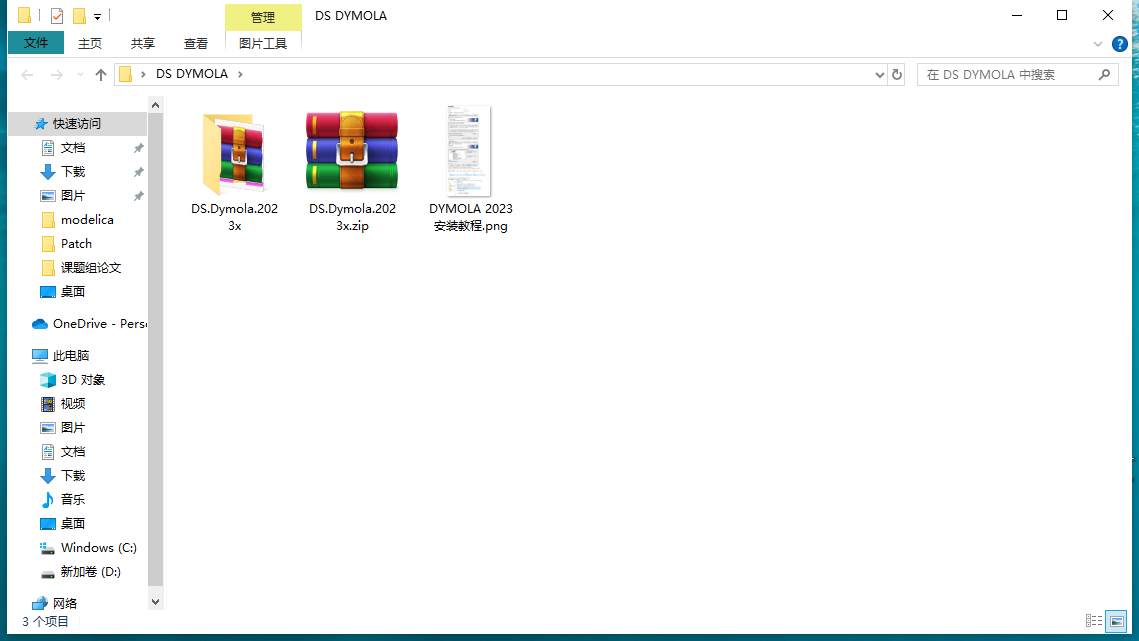Click the DS.Dymola.2023x folder name label

pos(235,217)
